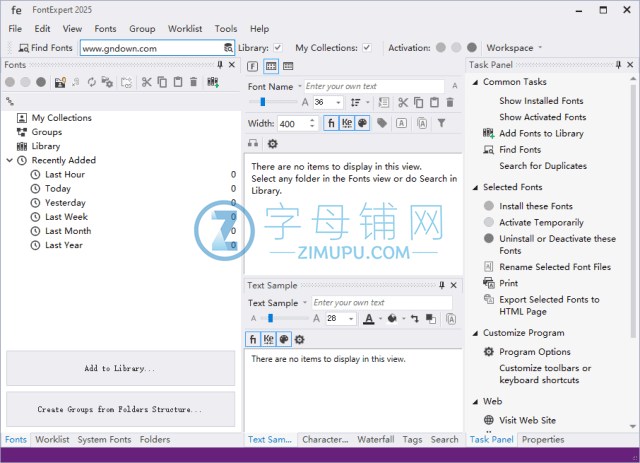Click the Copy icon in Fonts panel toolbar
Image resolution: width=640 pixels, height=463 pixels.
(162, 82)
